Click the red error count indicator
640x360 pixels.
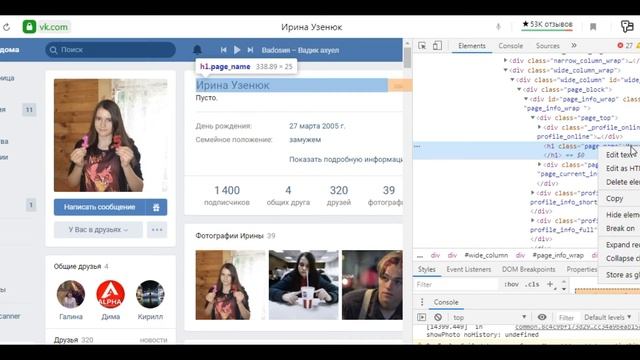point(625,46)
